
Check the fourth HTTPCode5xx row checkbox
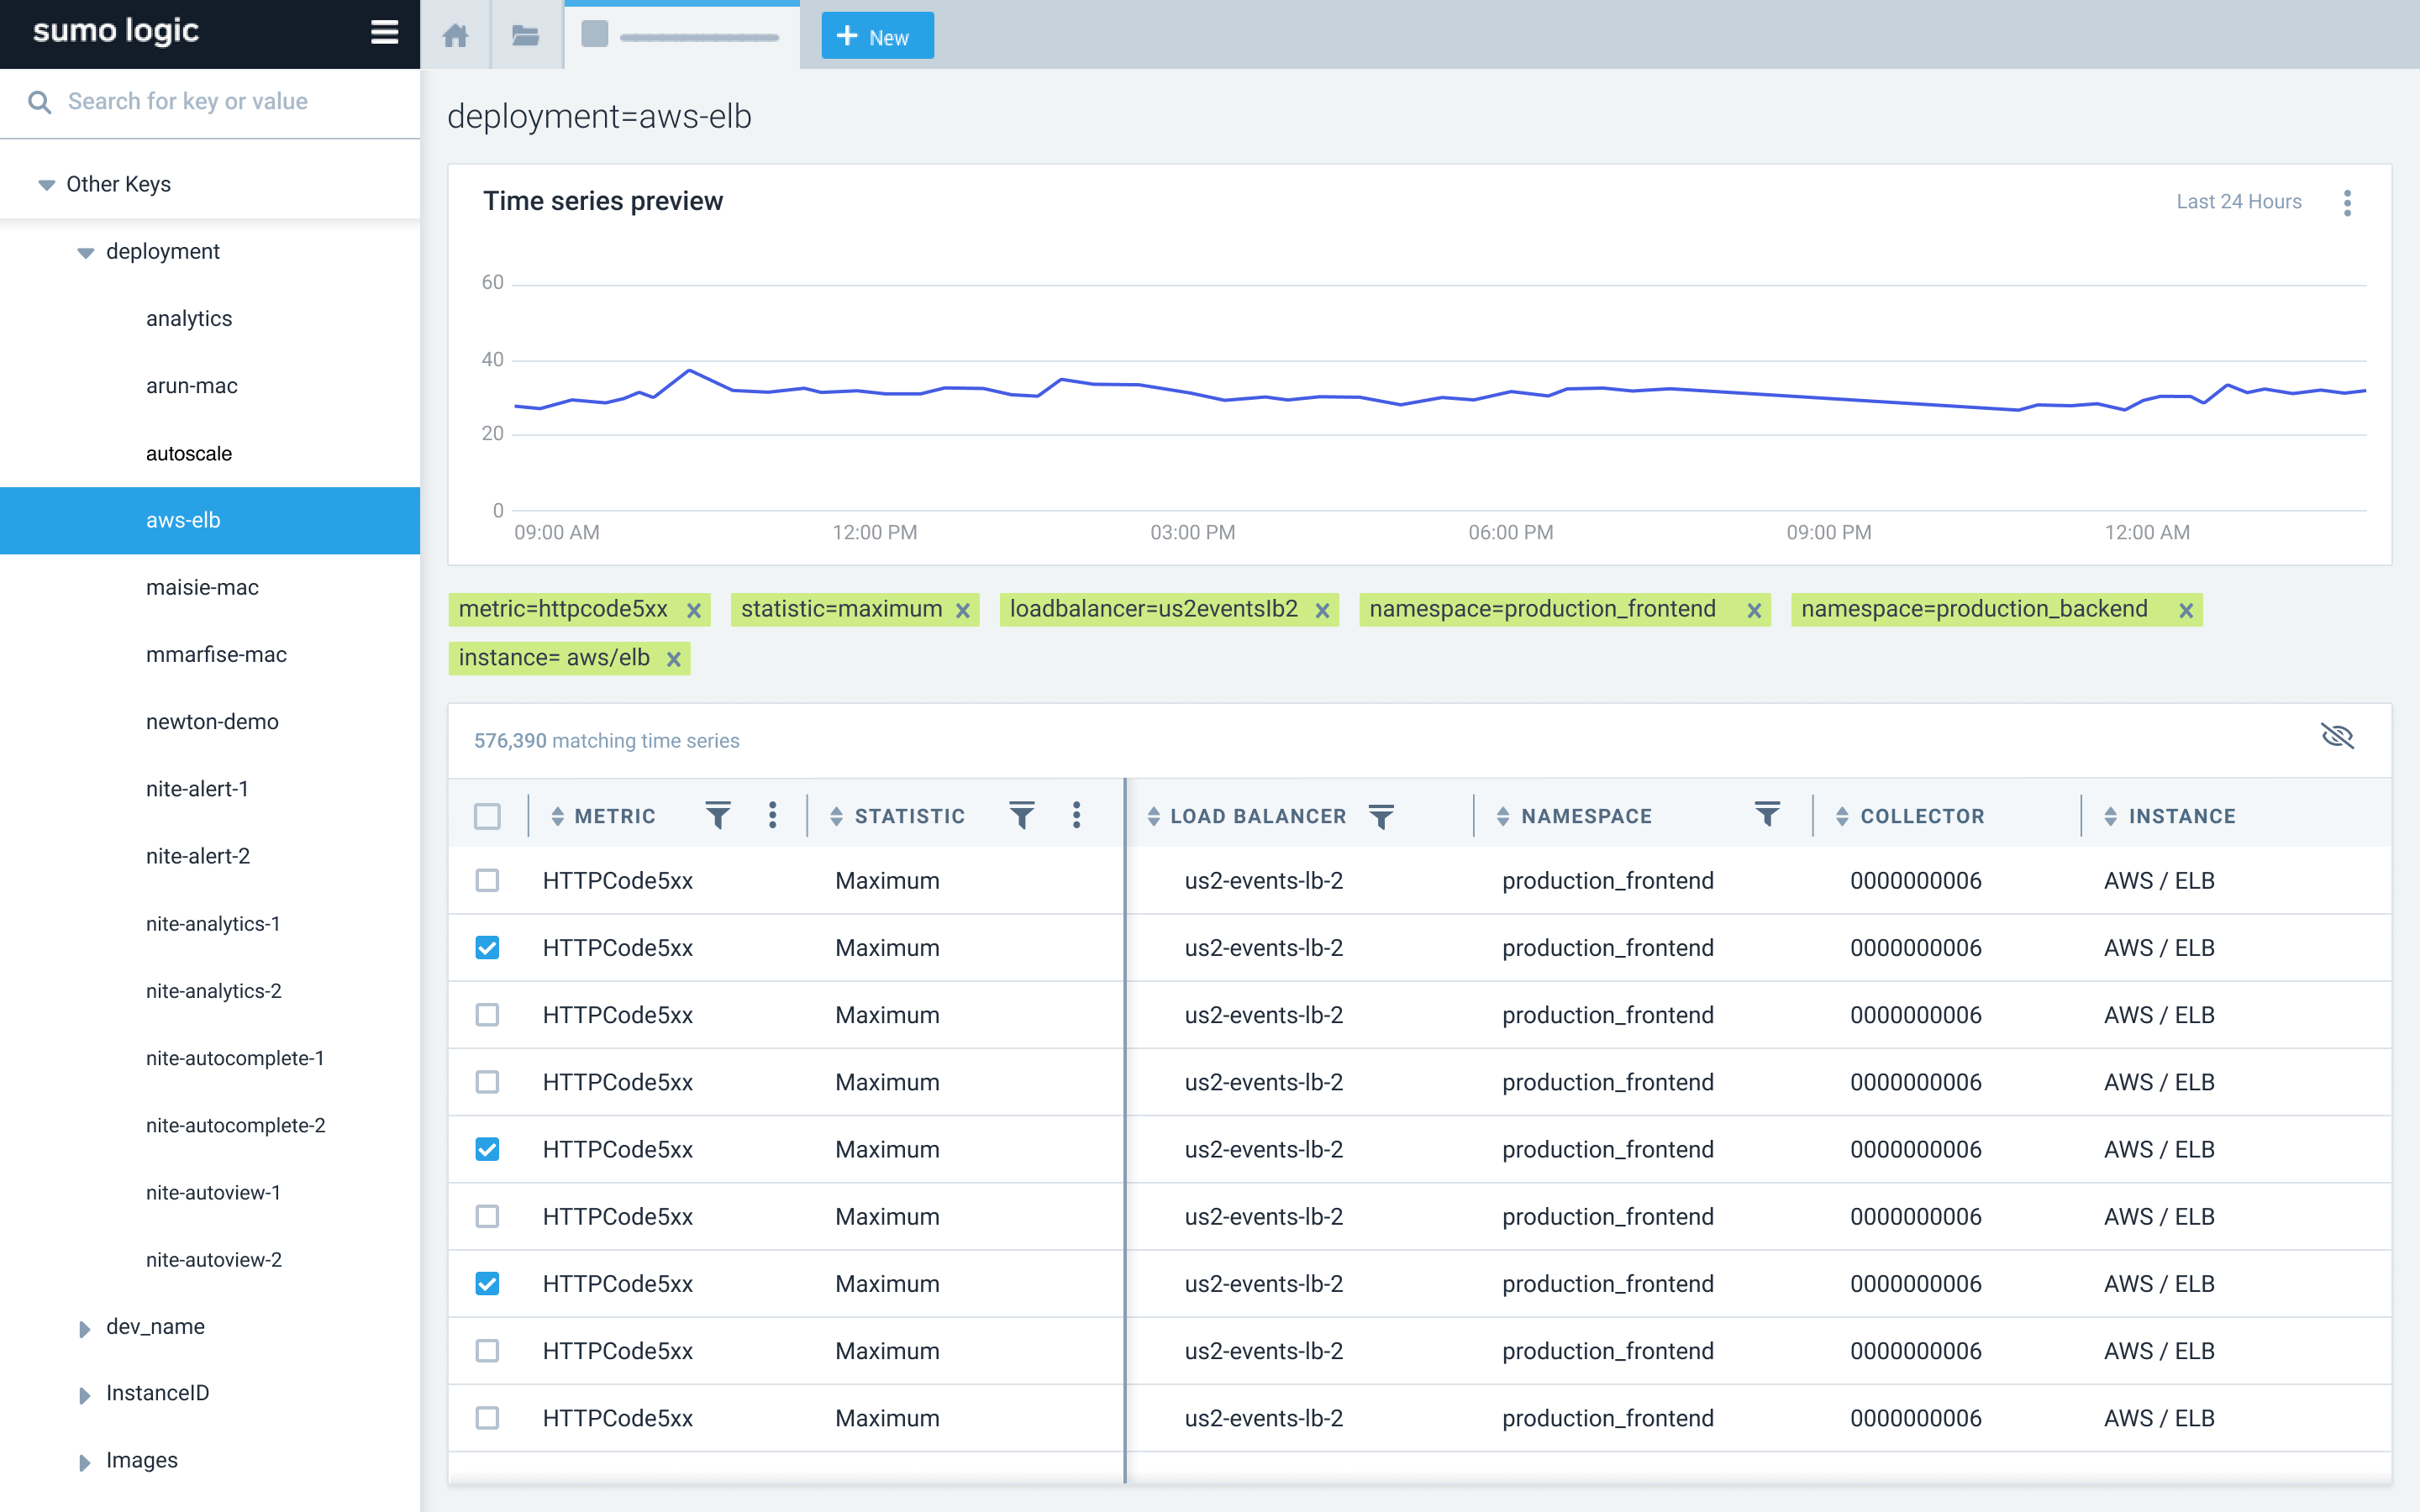pyautogui.click(x=487, y=1081)
